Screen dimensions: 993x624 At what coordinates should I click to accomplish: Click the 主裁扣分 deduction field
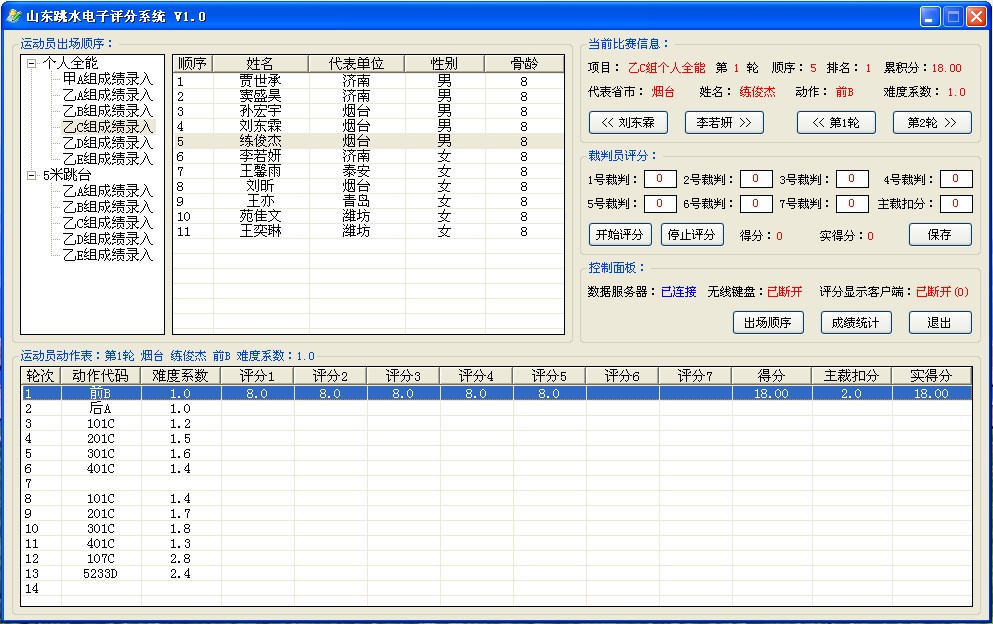956,203
